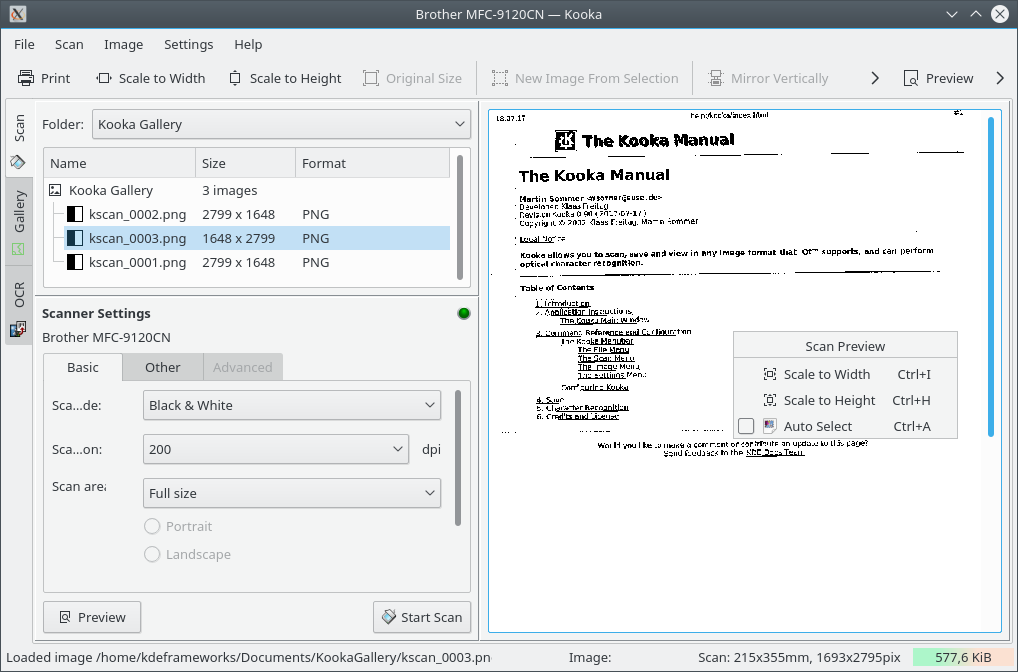Sort by the Size column header

(x=245, y=163)
